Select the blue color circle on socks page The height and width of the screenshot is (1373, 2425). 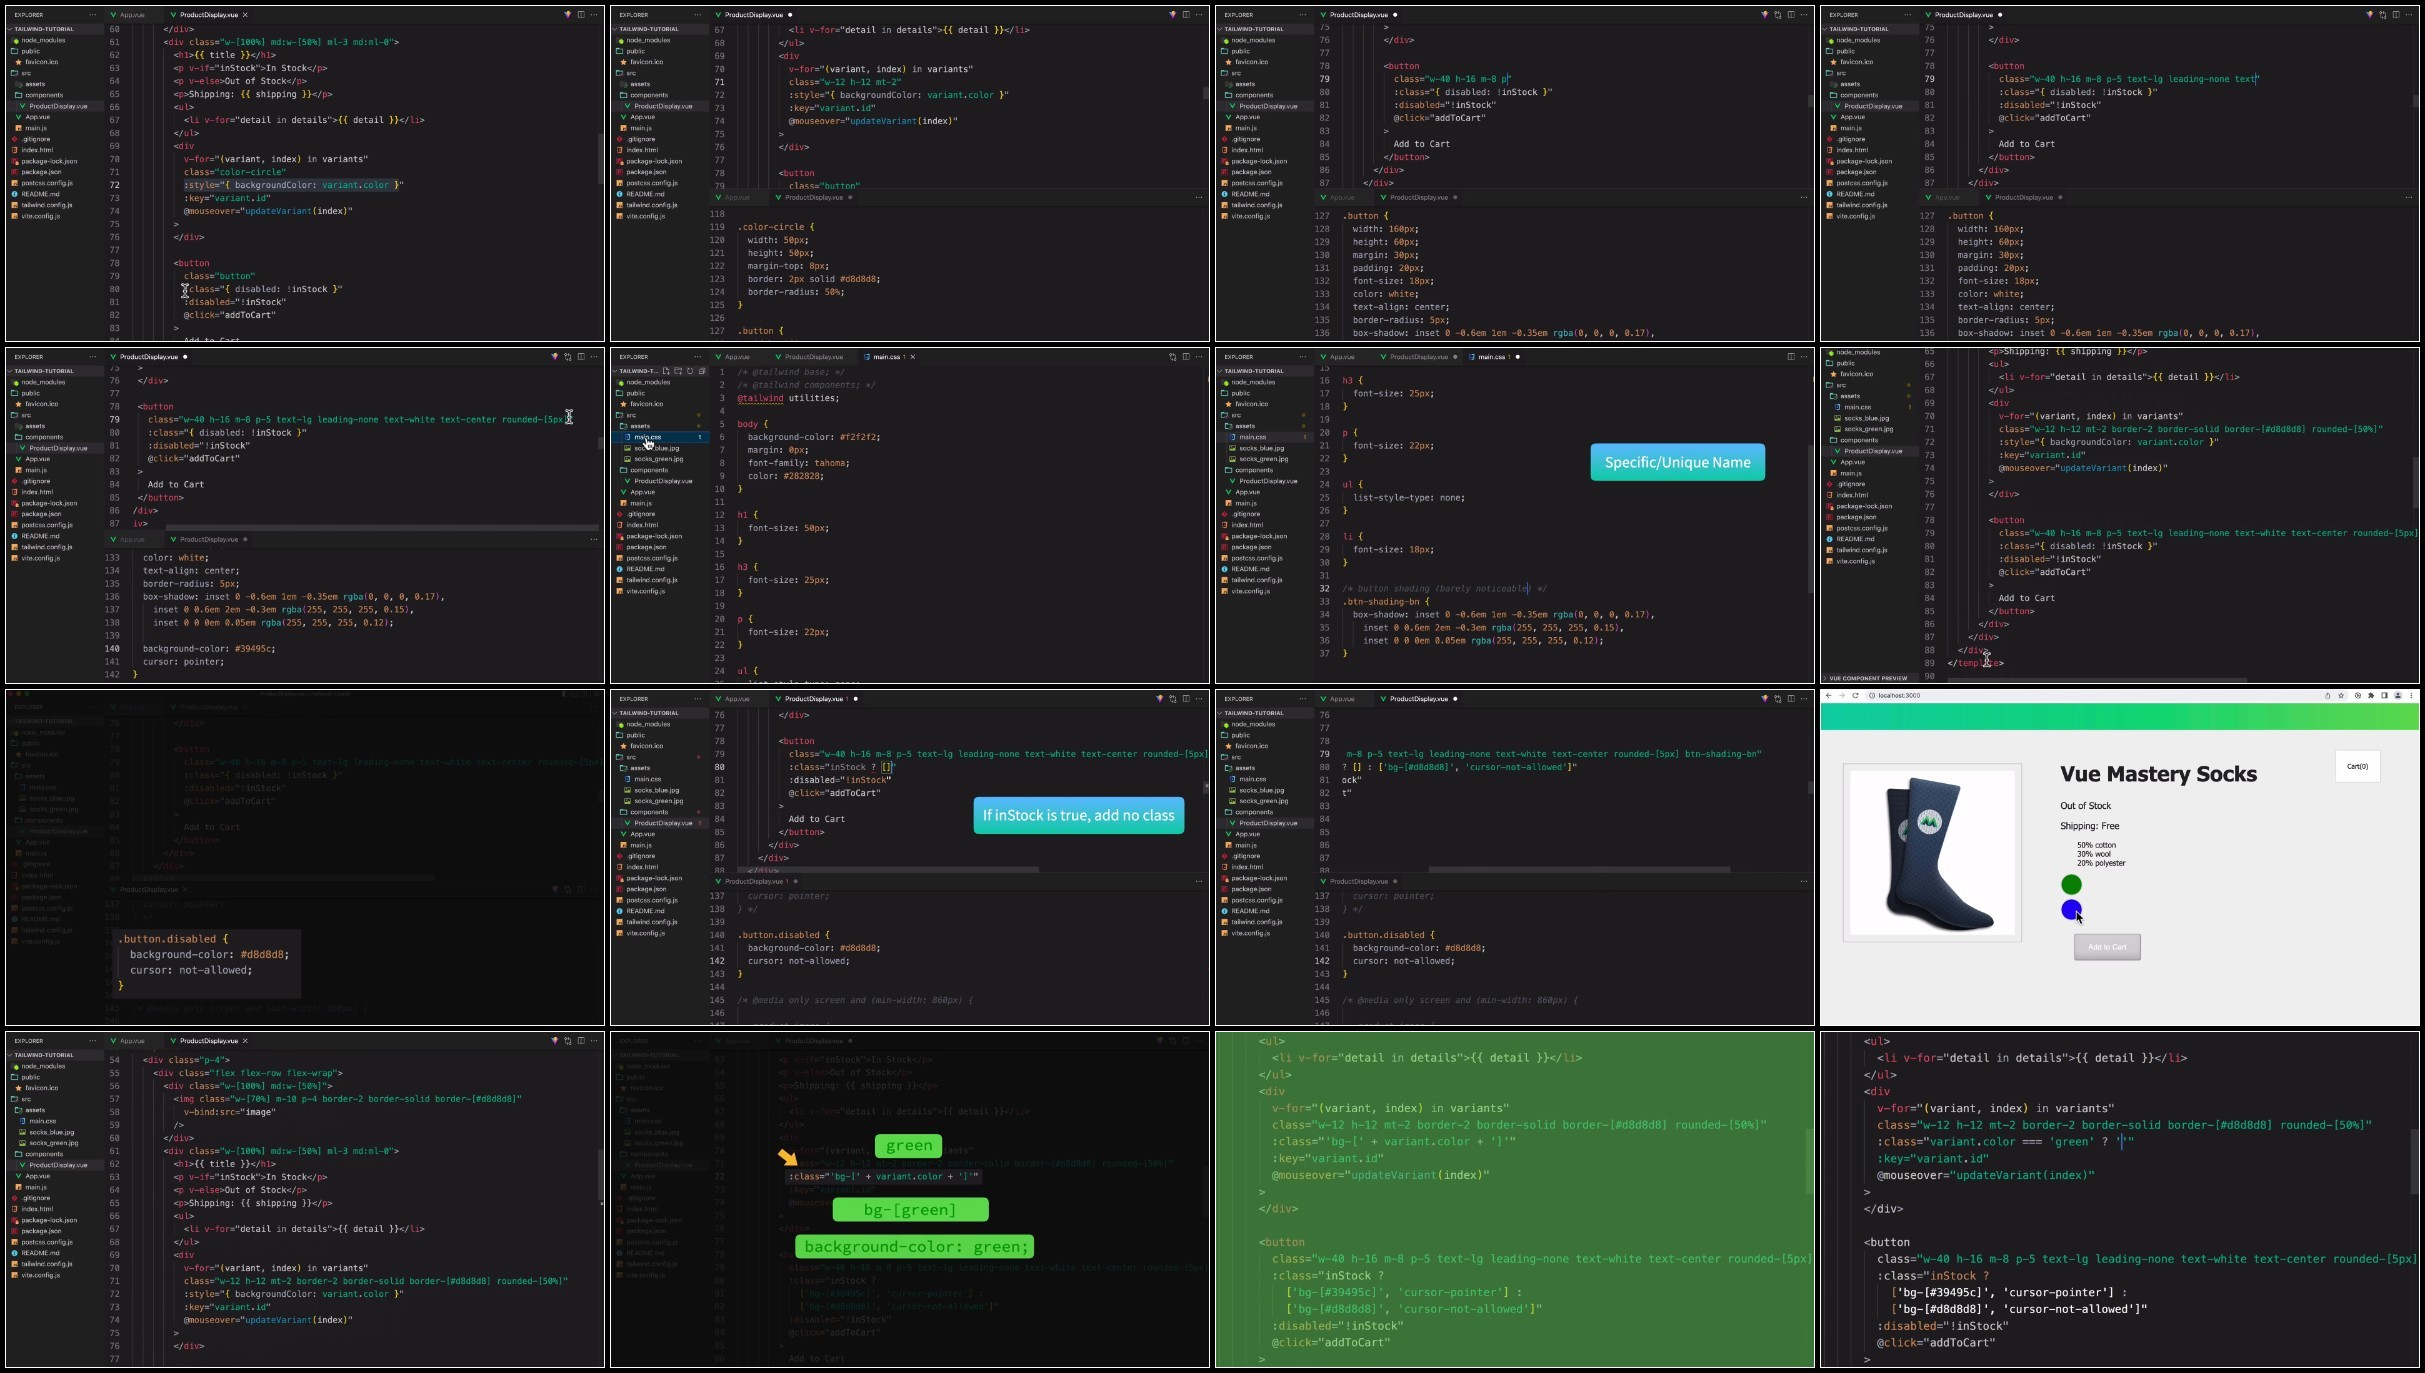[2071, 909]
